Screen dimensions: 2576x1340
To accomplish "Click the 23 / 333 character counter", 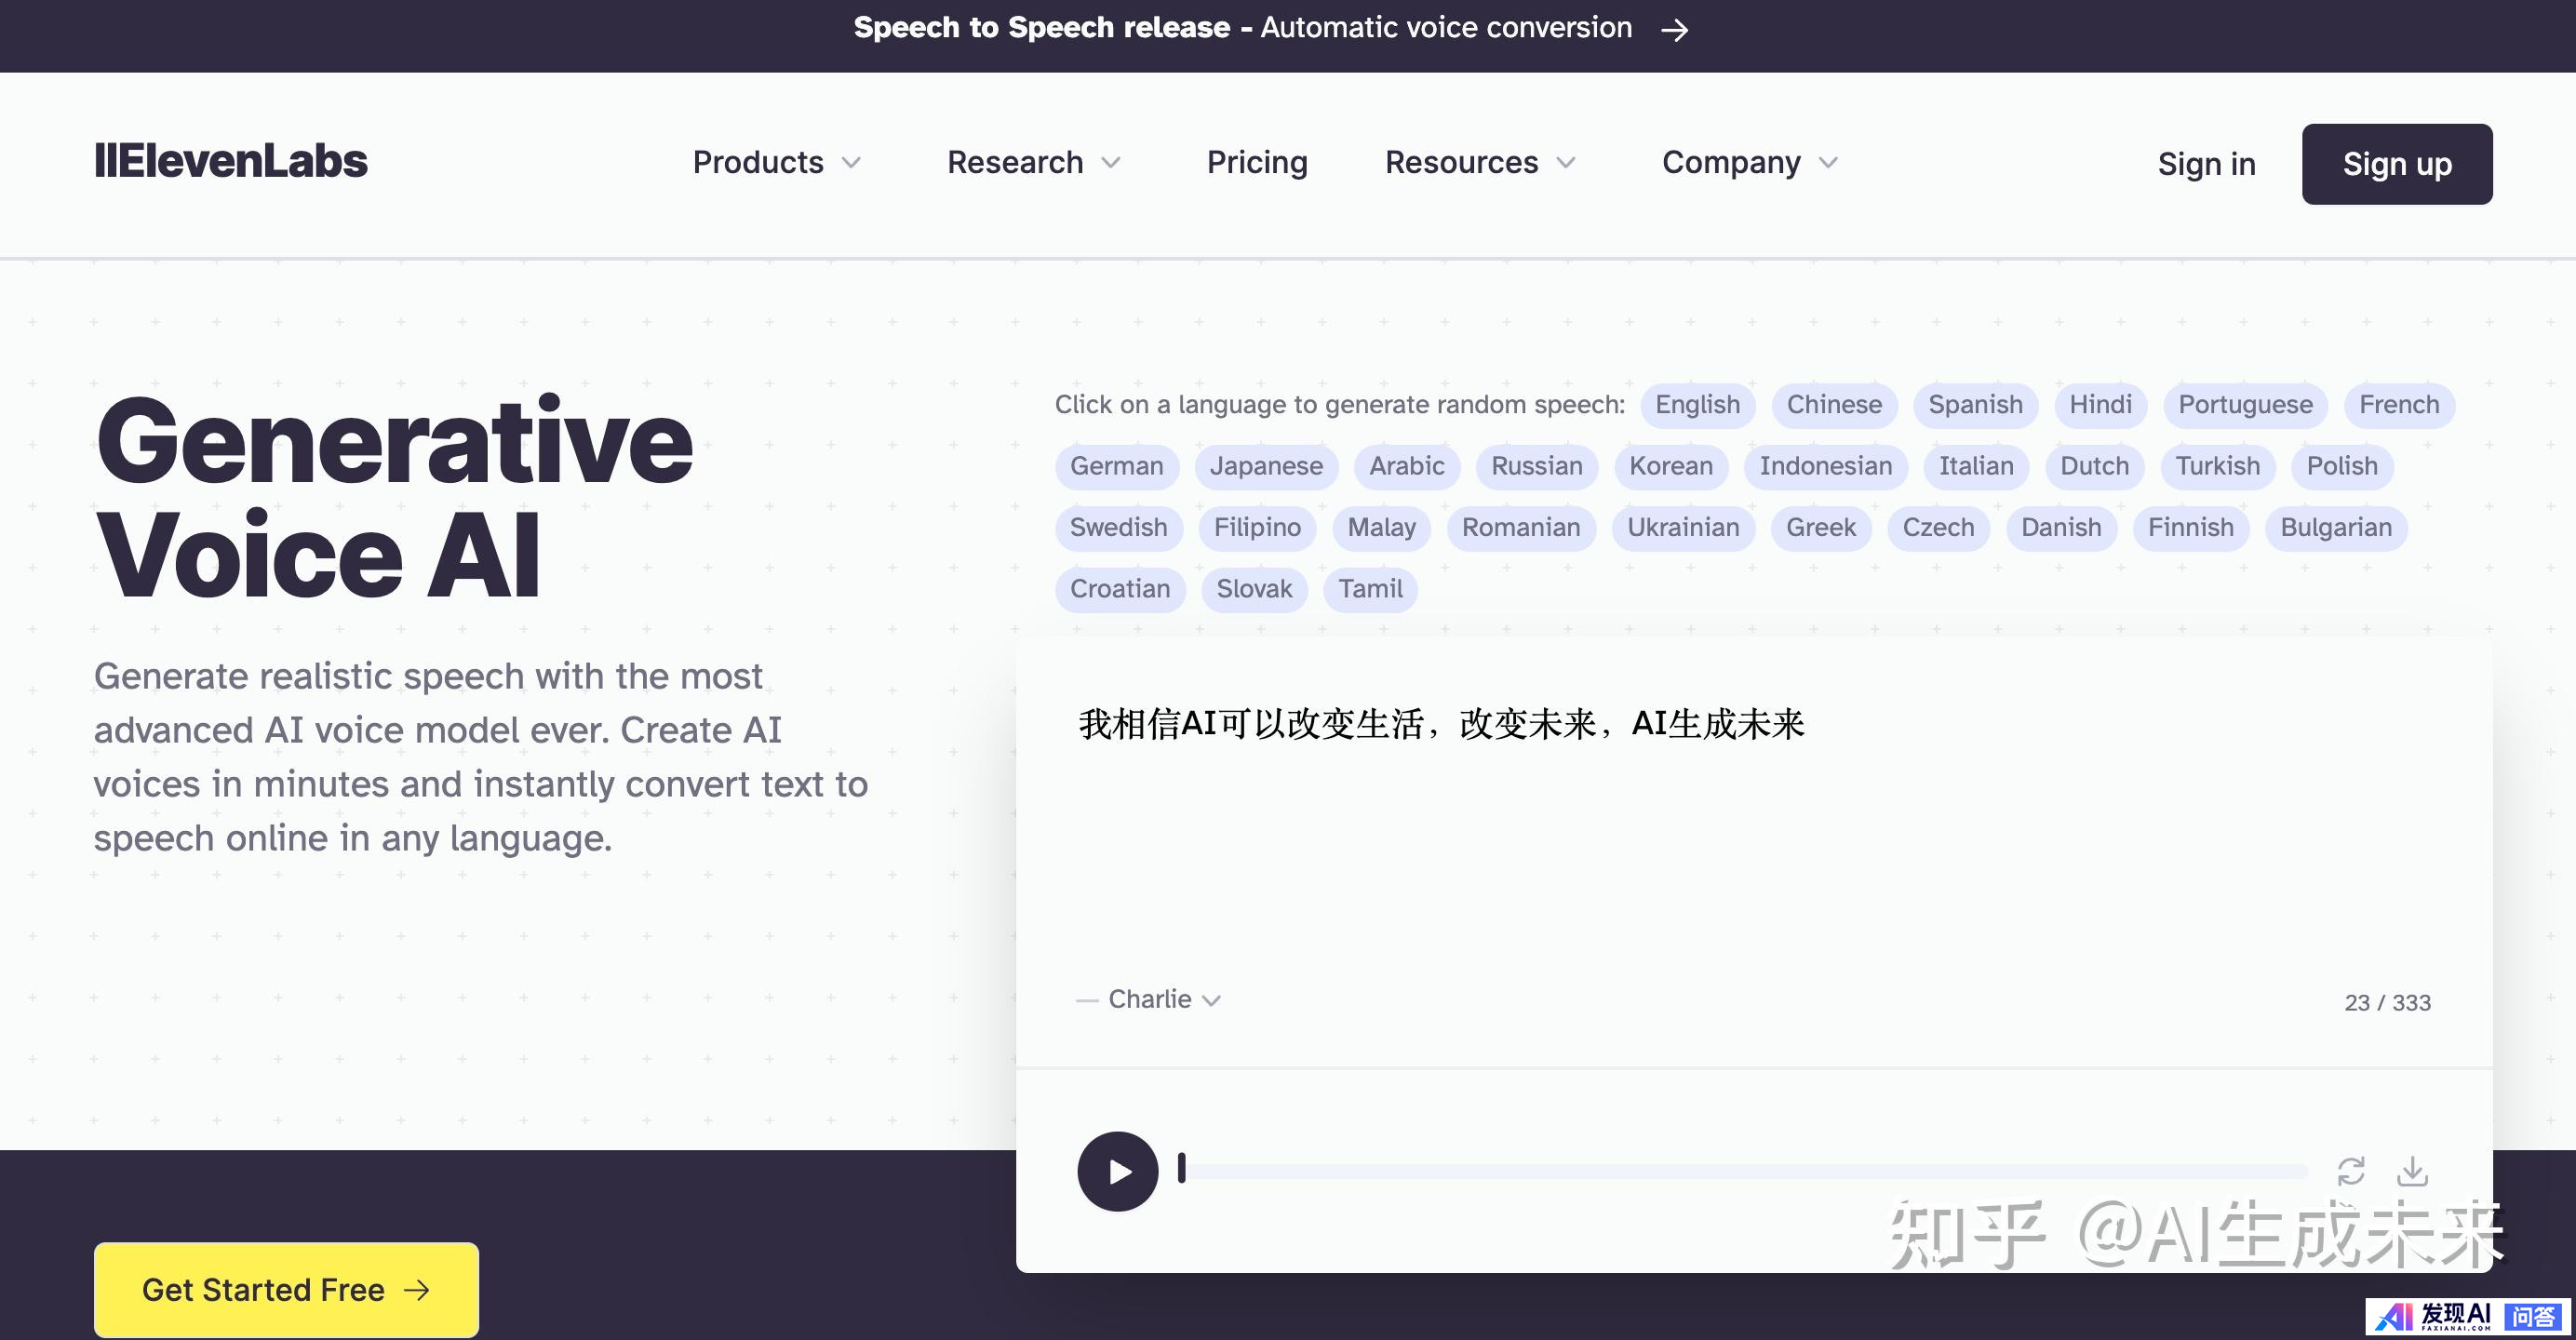I will tap(2387, 1002).
